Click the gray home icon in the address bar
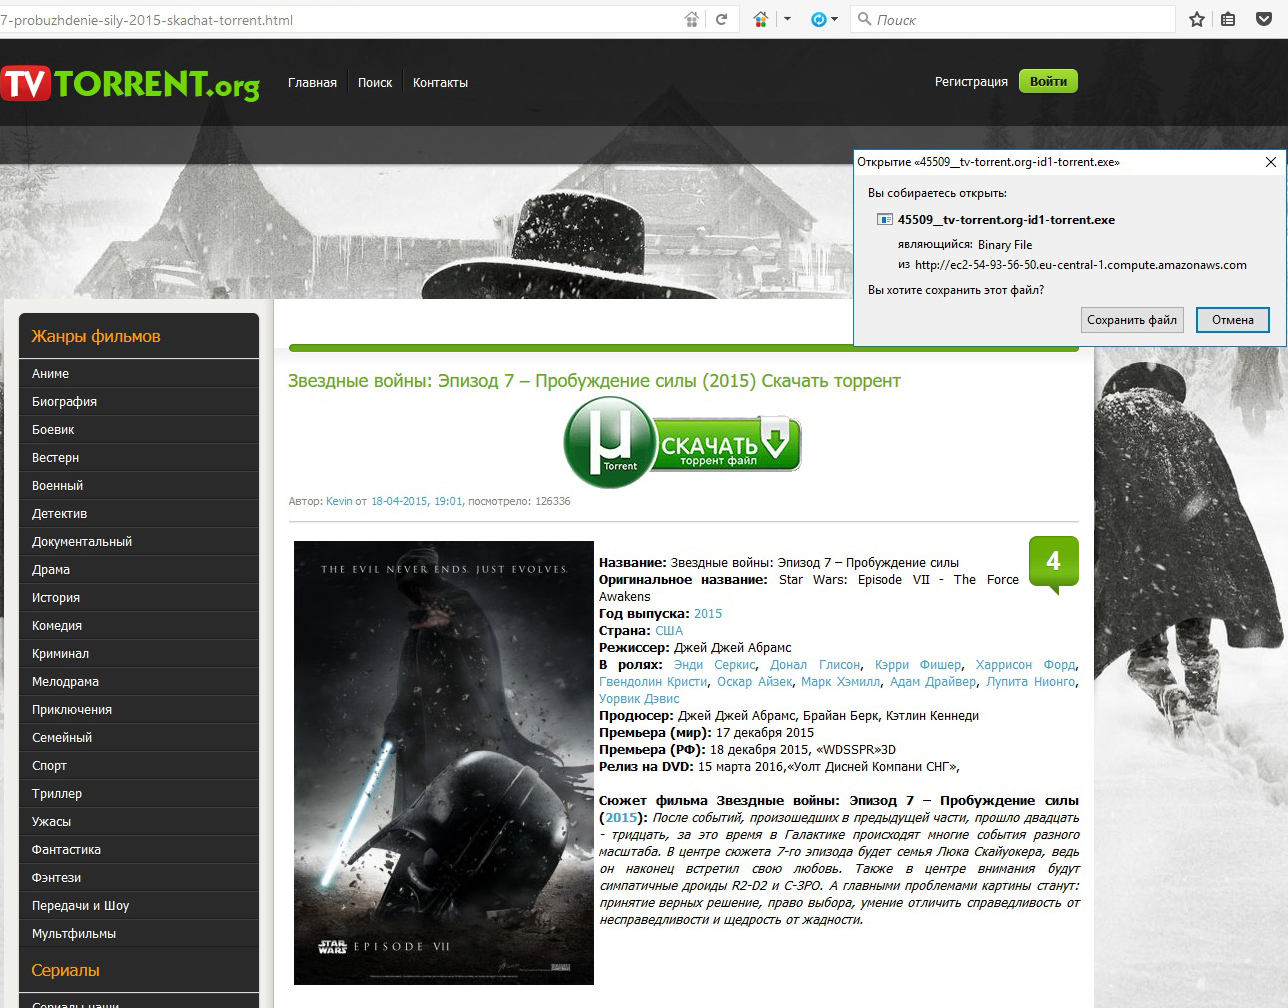Image resolution: width=1288 pixels, height=1008 pixels. [x=691, y=19]
